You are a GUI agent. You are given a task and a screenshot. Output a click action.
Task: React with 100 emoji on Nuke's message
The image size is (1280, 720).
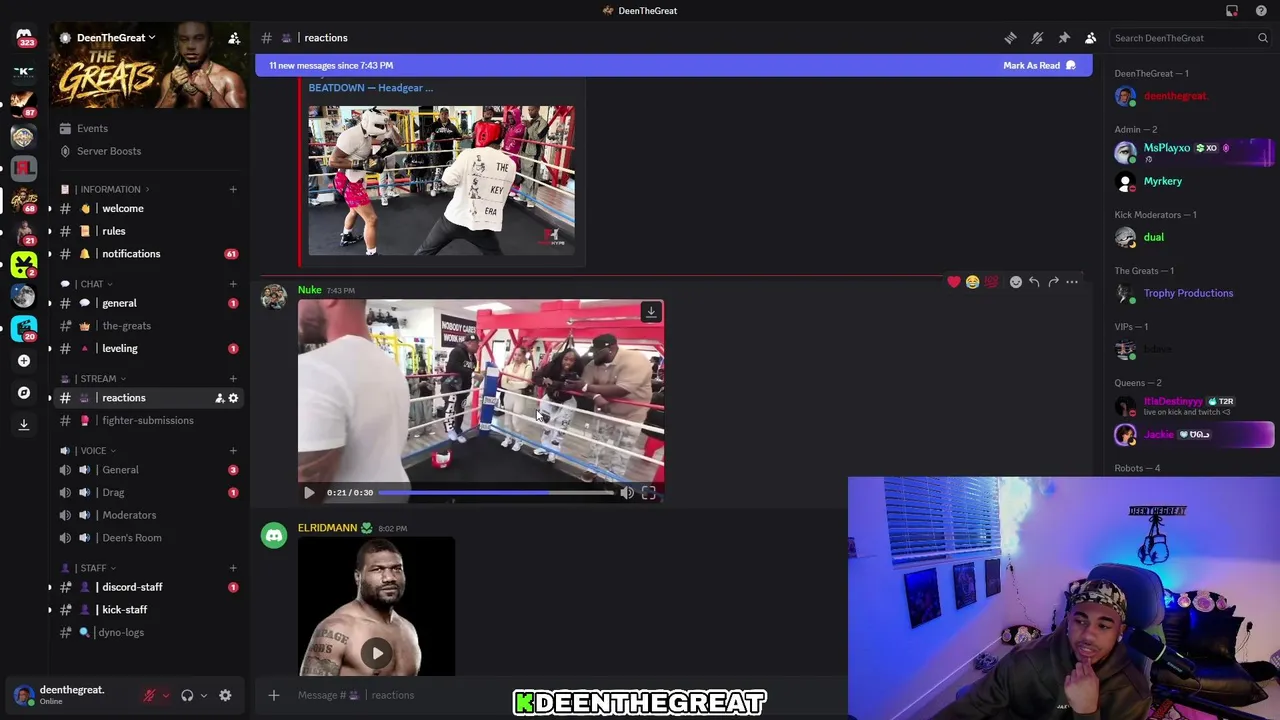(991, 282)
